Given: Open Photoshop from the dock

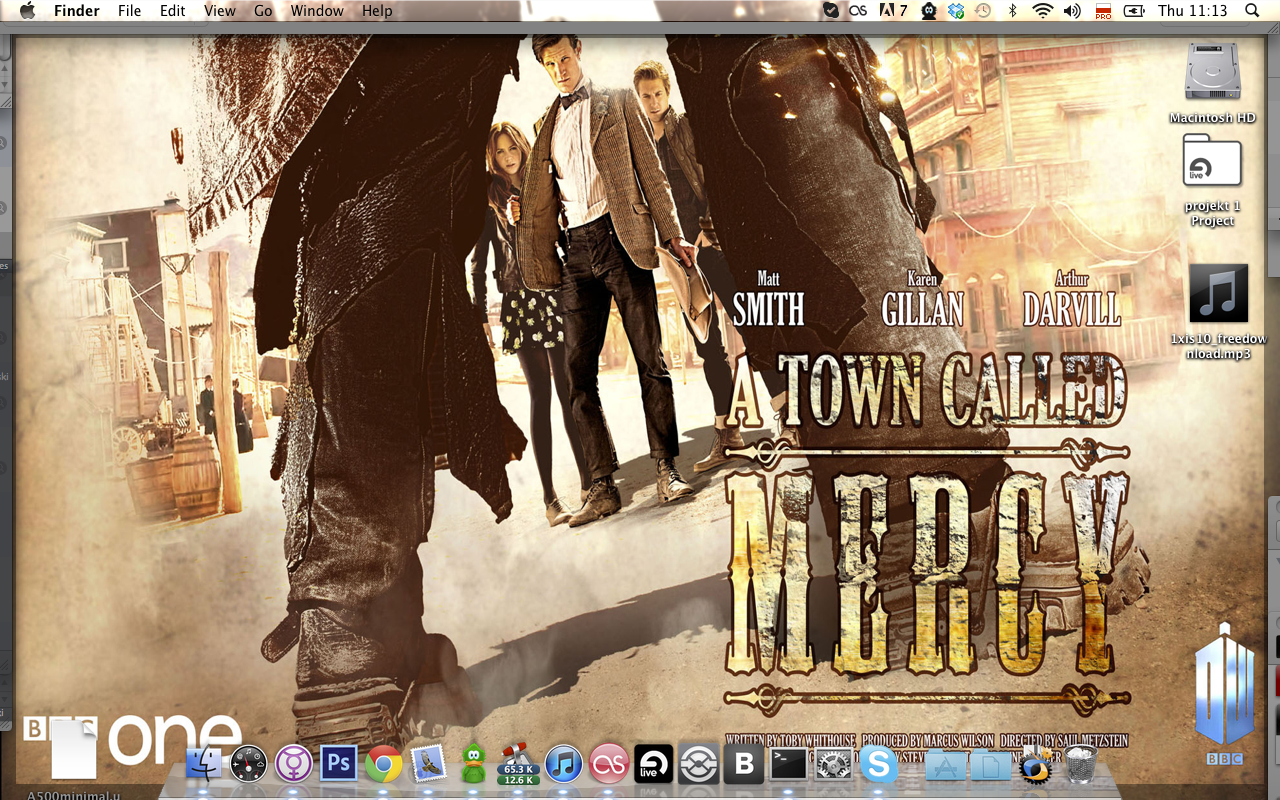Looking at the screenshot, I should pyautogui.click(x=338, y=765).
